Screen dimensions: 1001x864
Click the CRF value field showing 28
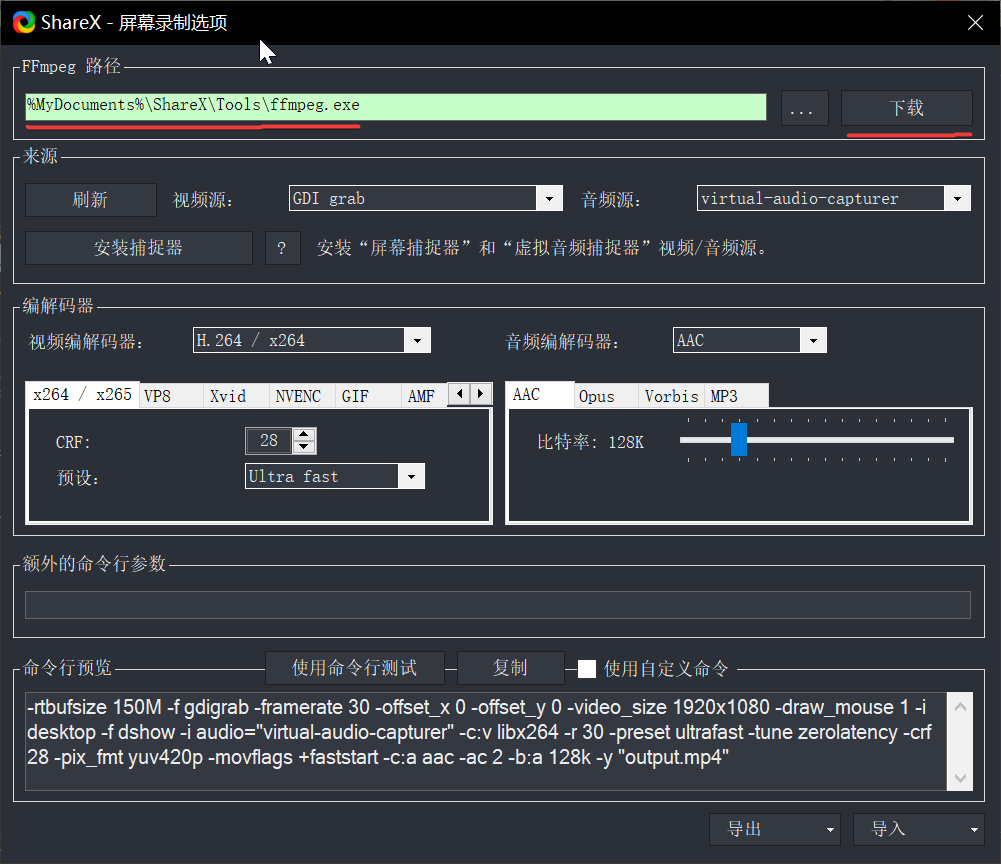[269, 441]
